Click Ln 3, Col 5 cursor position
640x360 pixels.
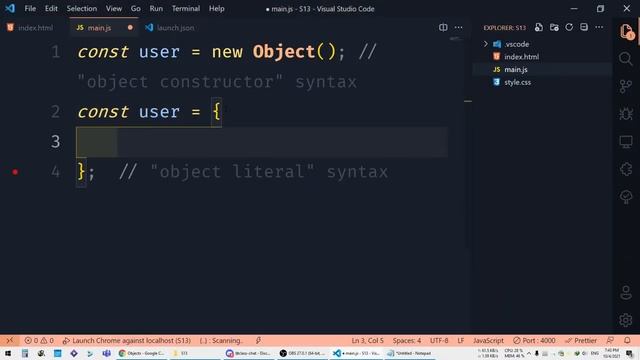[x=367, y=340]
